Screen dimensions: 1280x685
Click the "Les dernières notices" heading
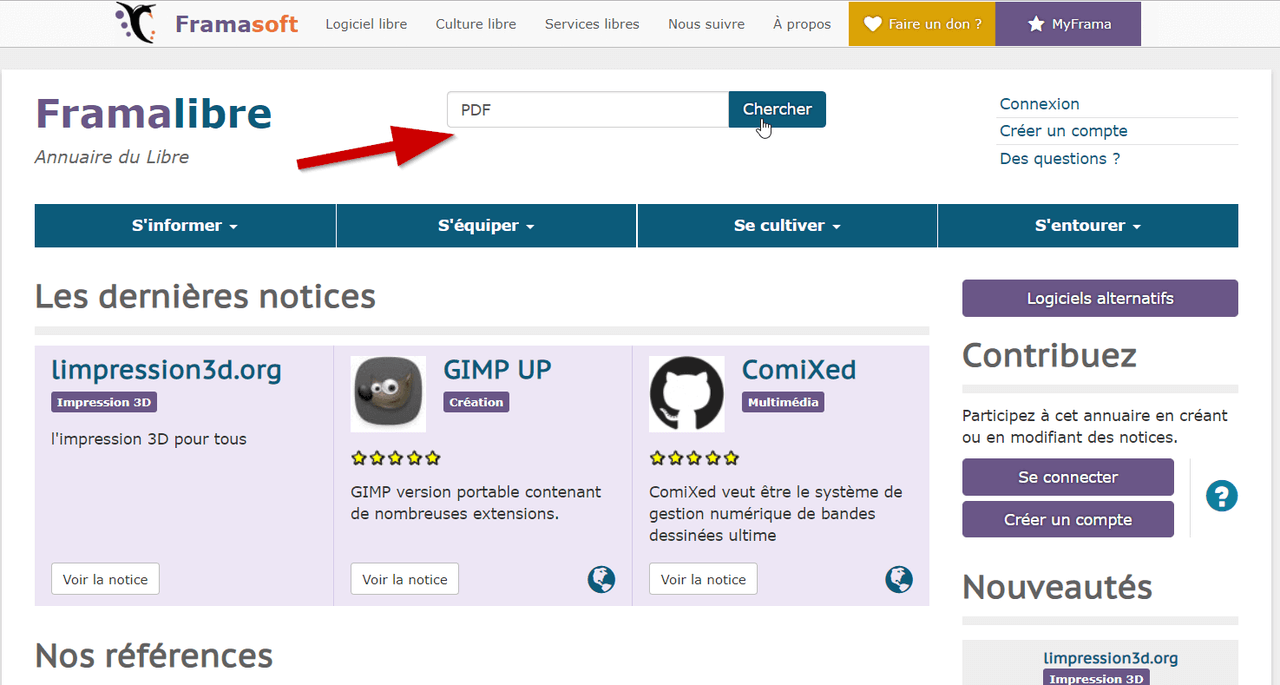205,296
